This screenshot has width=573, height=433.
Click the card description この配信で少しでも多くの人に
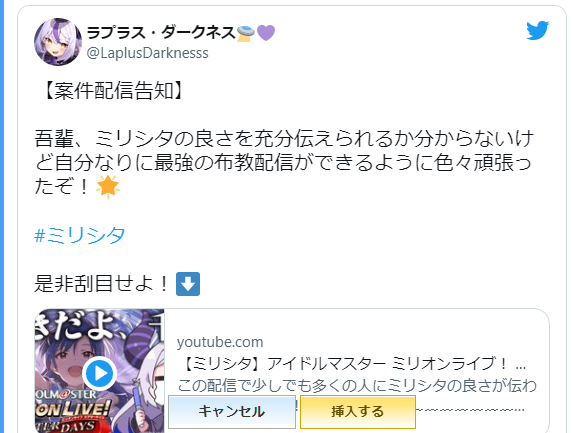click(x=357, y=385)
